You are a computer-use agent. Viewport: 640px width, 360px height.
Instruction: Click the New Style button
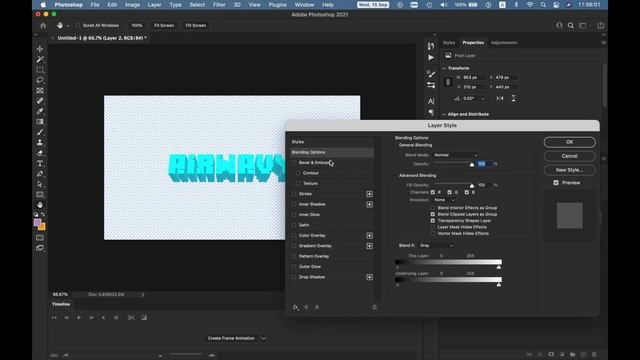[x=569, y=170]
